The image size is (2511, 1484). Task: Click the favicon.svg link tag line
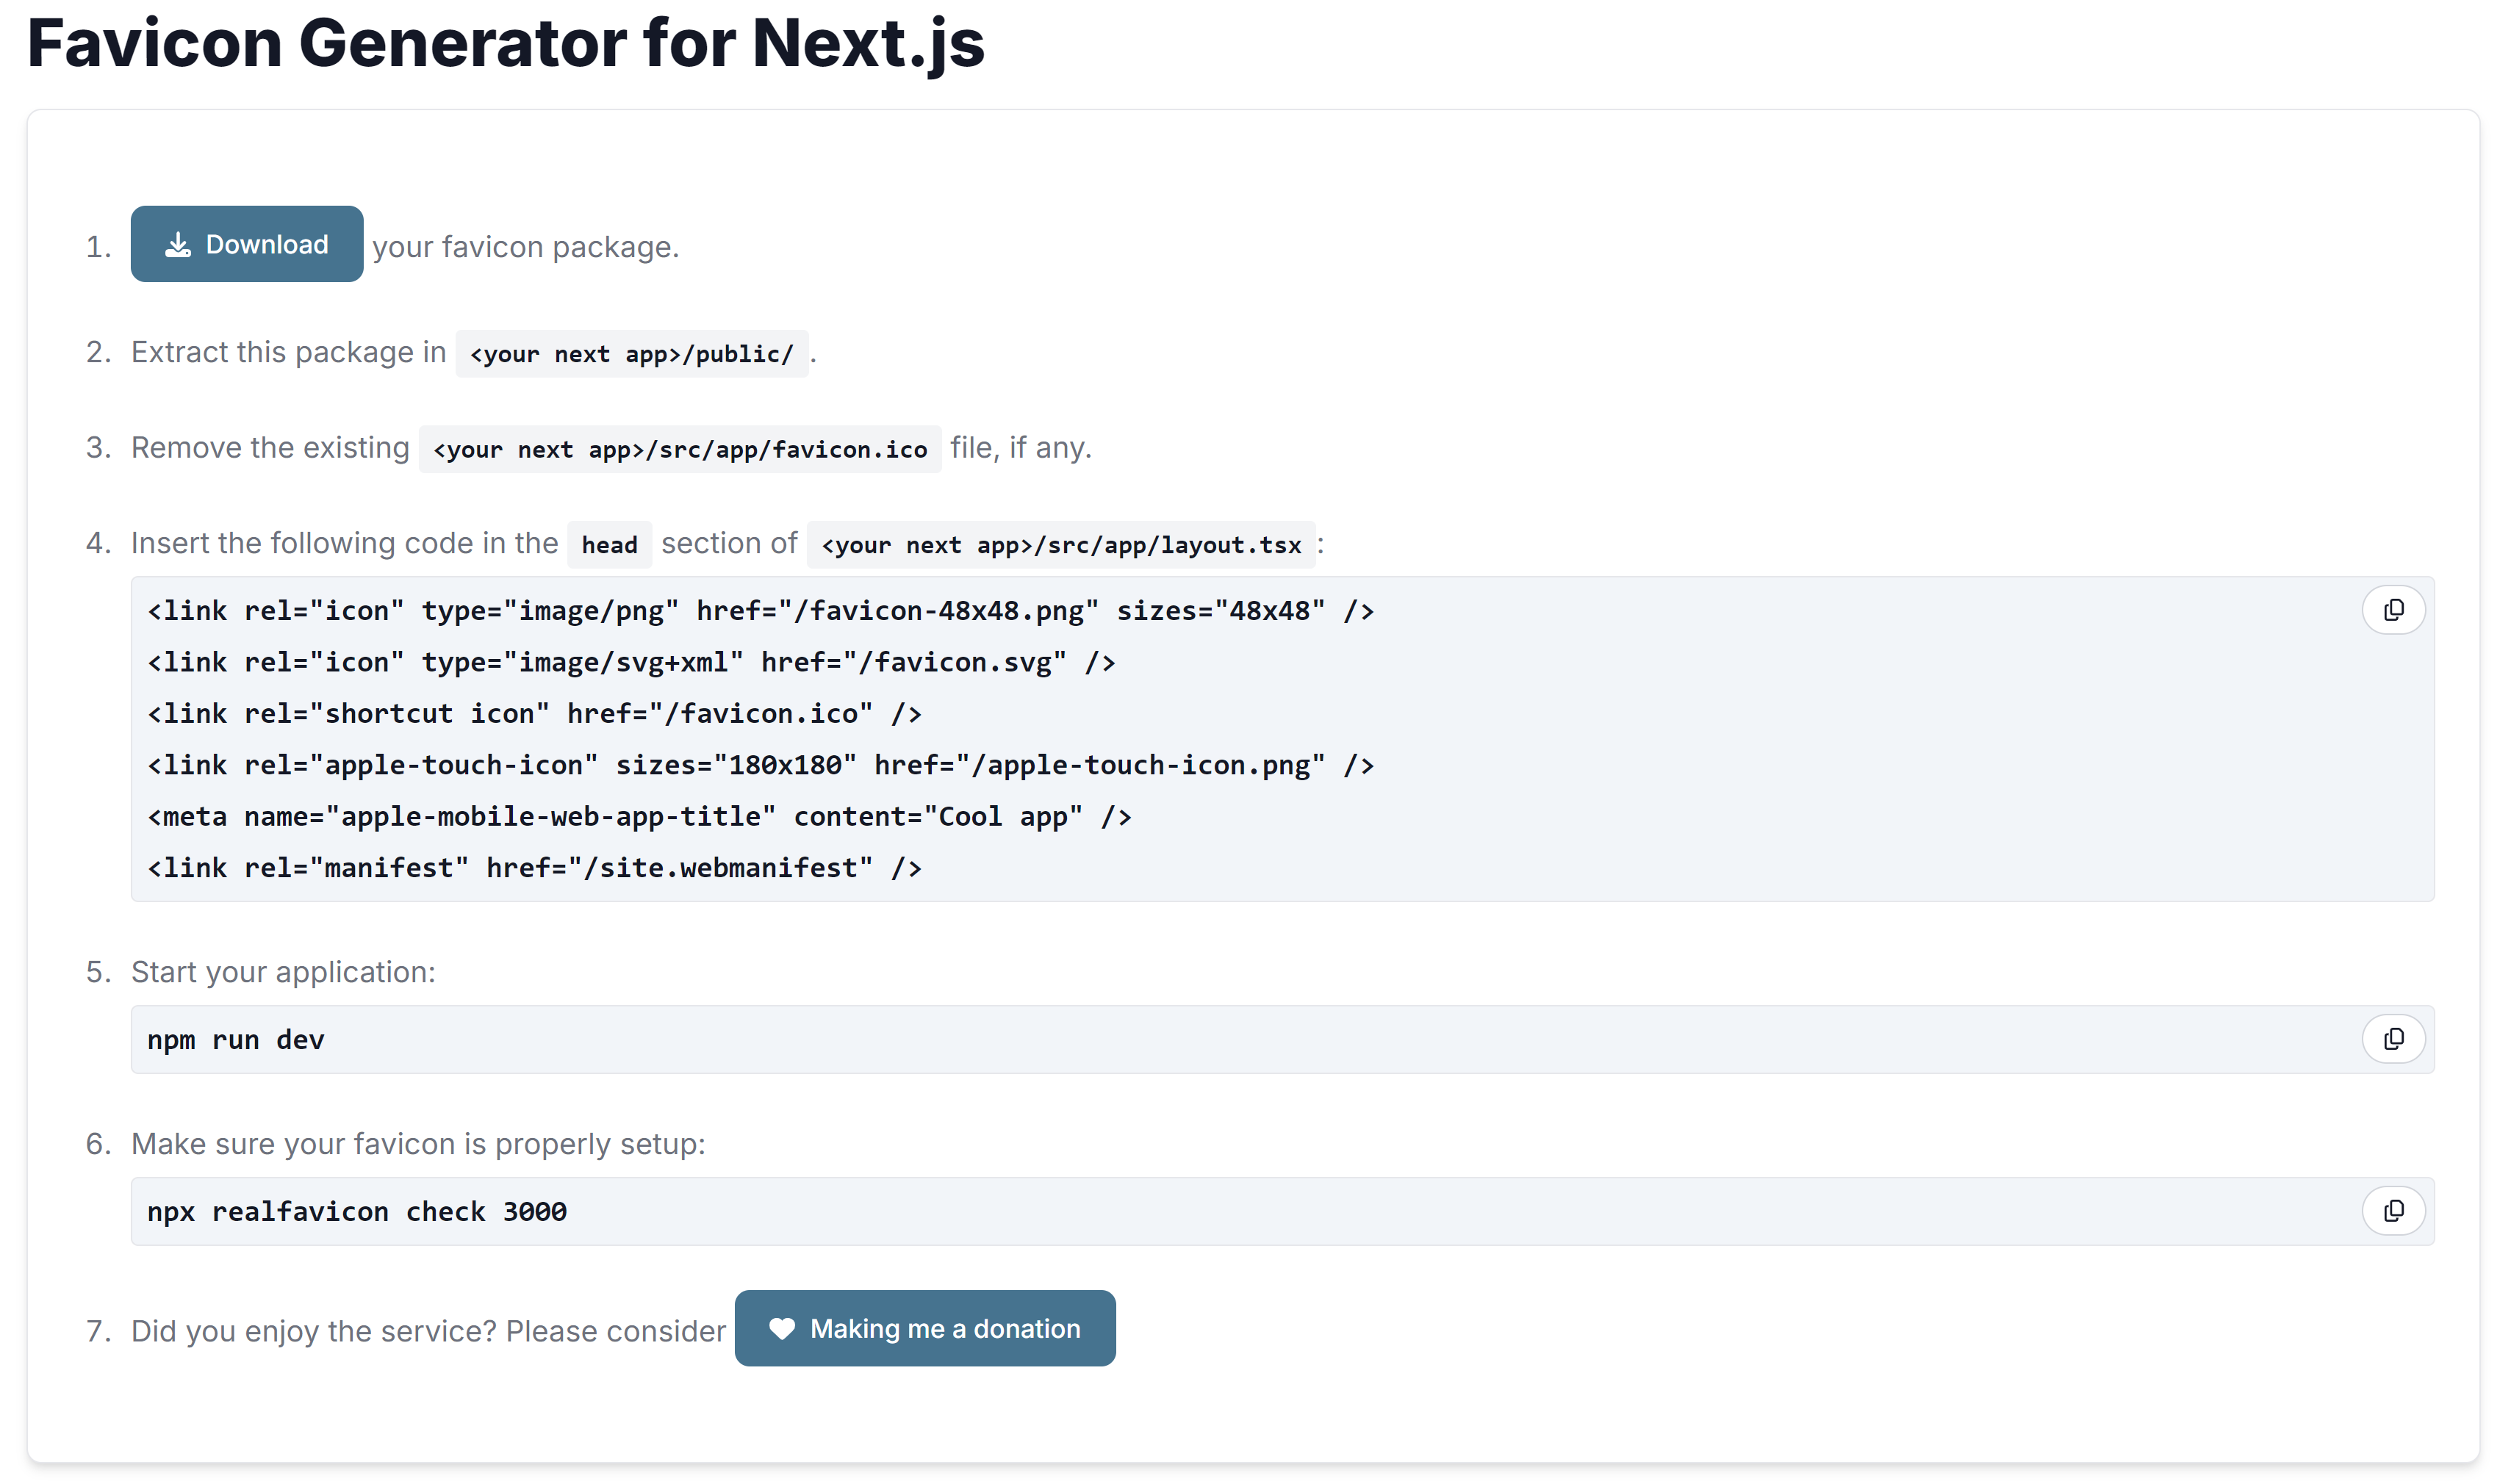(x=631, y=662)
